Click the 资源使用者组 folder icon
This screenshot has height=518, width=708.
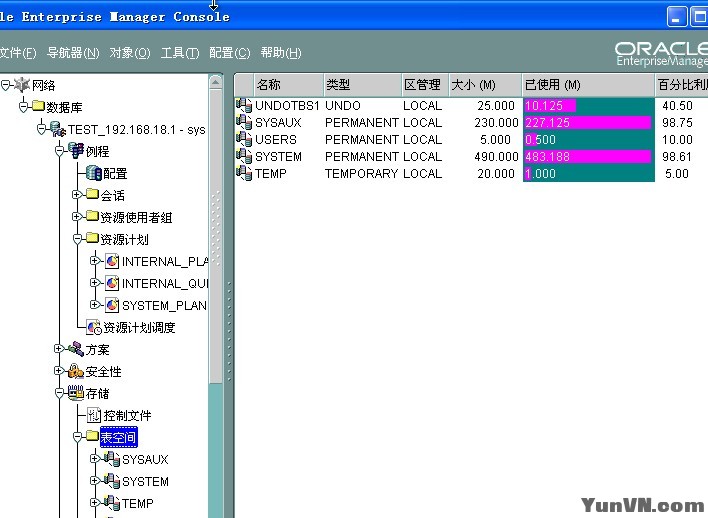coord(92,216)
